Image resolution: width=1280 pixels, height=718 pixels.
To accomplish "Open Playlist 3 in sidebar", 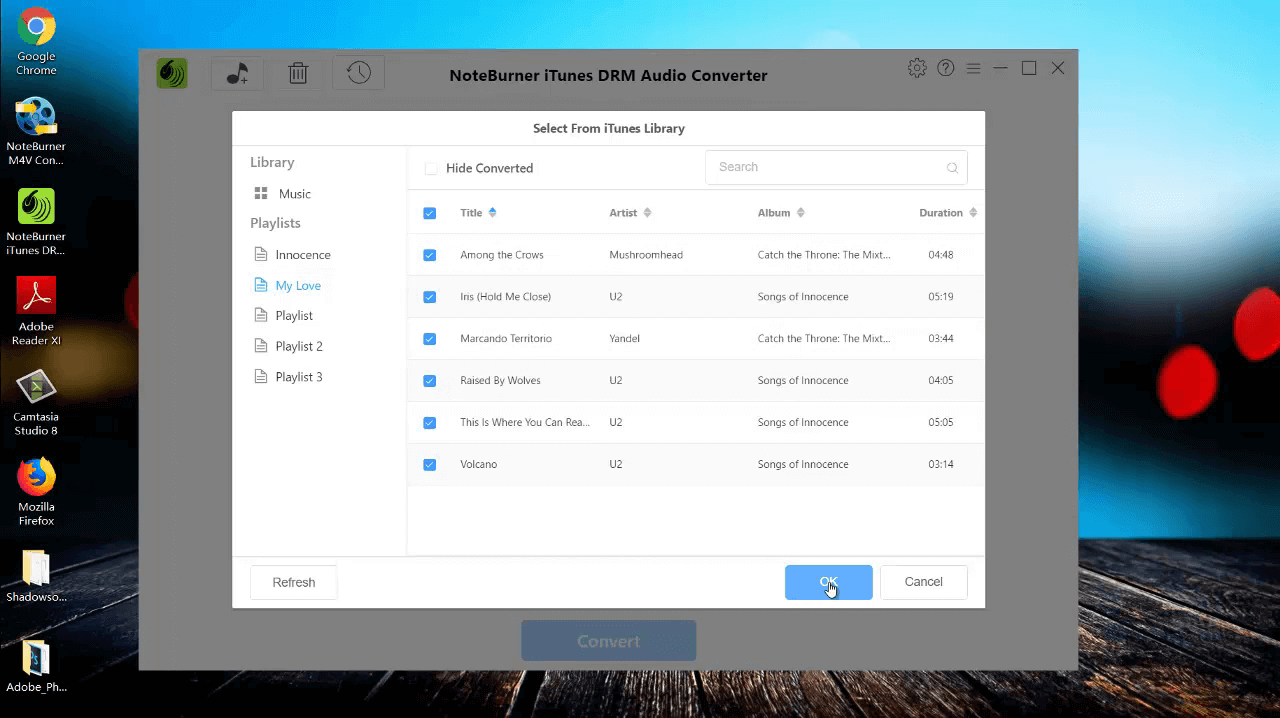I will (299, 377).
